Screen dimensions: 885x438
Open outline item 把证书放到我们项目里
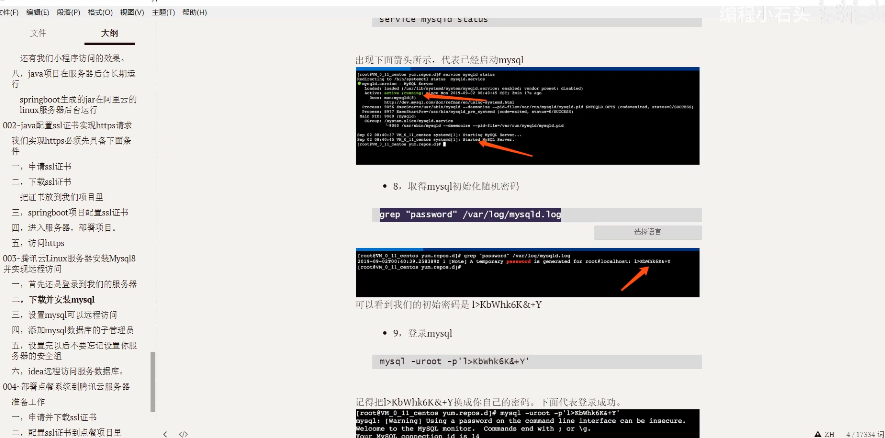[62, 197]
